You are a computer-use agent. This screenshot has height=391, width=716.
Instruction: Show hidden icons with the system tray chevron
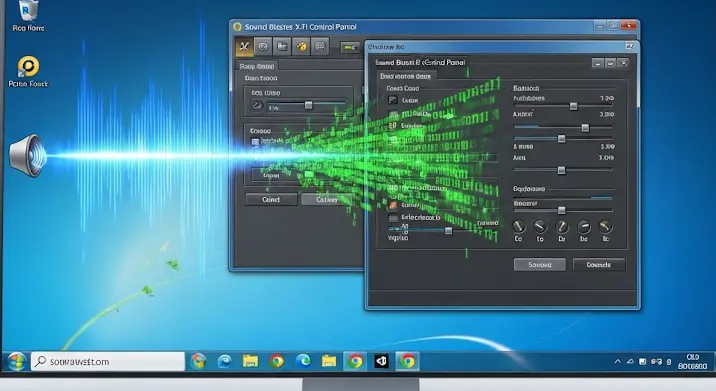pos(617,361)
